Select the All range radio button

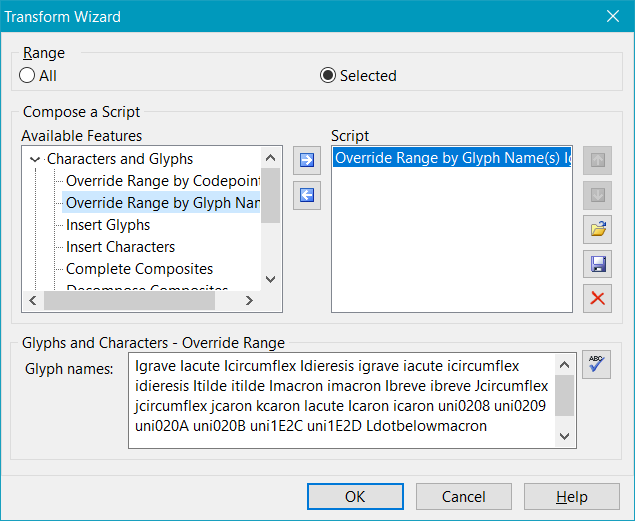[27, 75]
